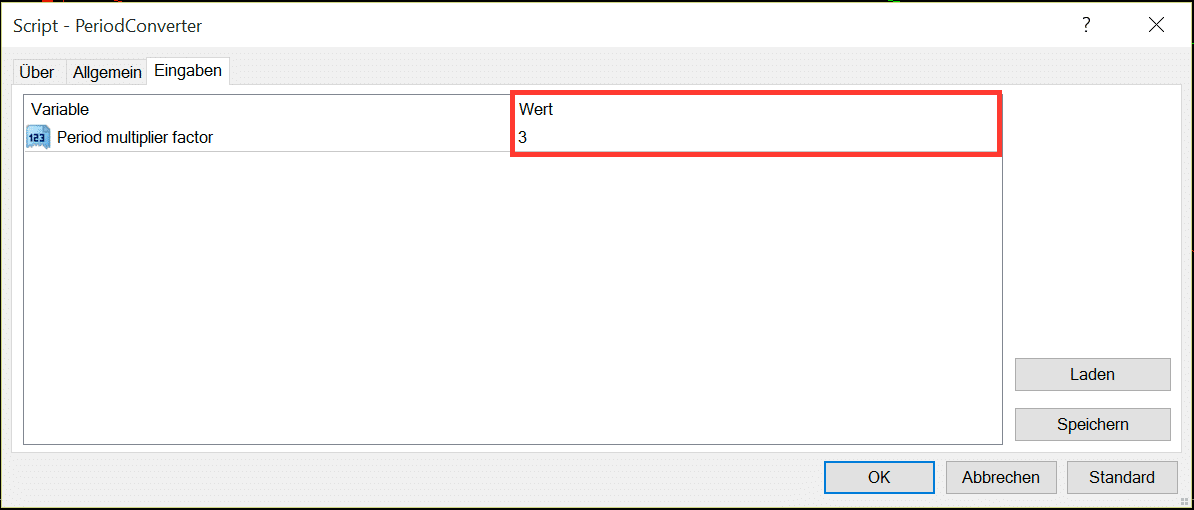
Task: Click empty space in the inputs list
Action: click(x=512, y=297)
